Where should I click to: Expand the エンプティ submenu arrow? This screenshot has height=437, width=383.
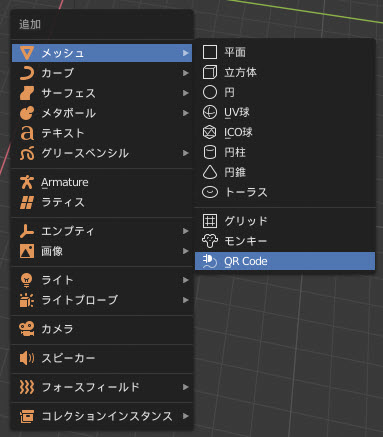coord(186,231)
